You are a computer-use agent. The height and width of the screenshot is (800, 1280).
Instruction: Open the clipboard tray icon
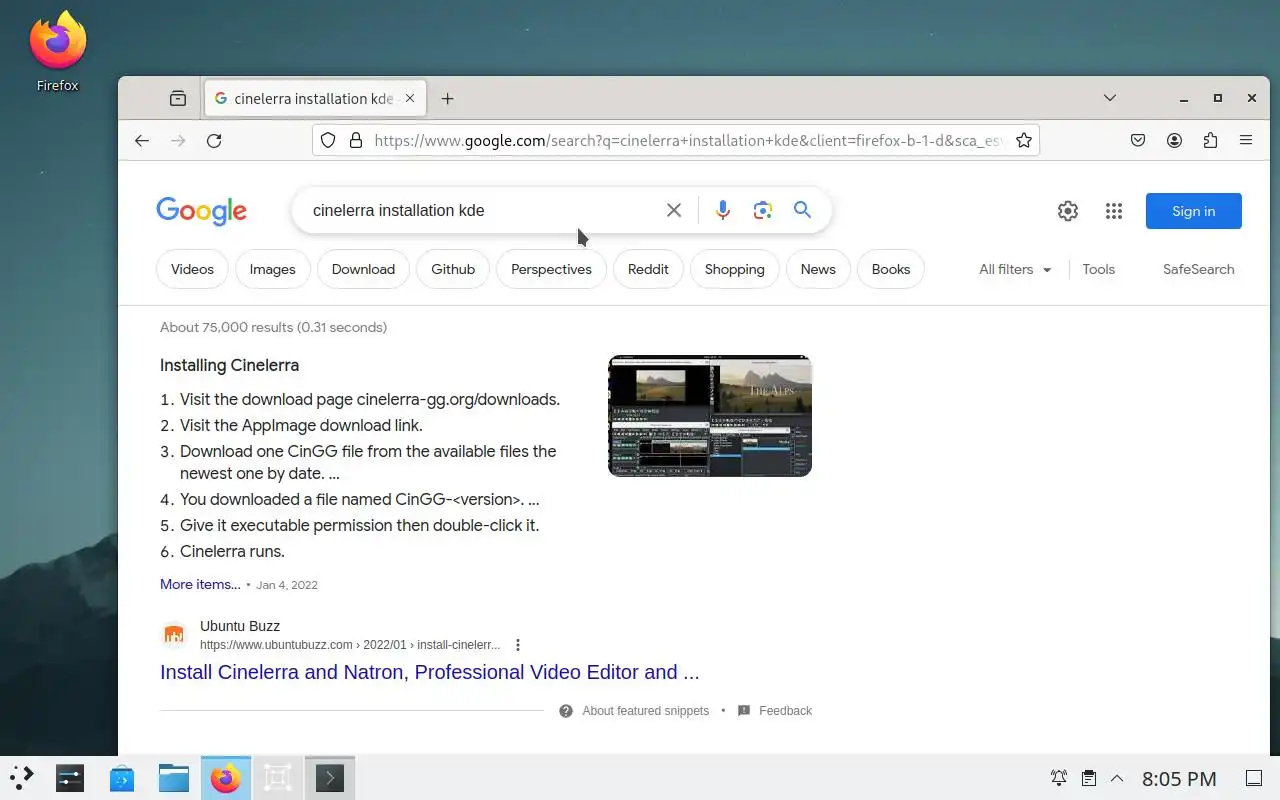pos(1089,778)
